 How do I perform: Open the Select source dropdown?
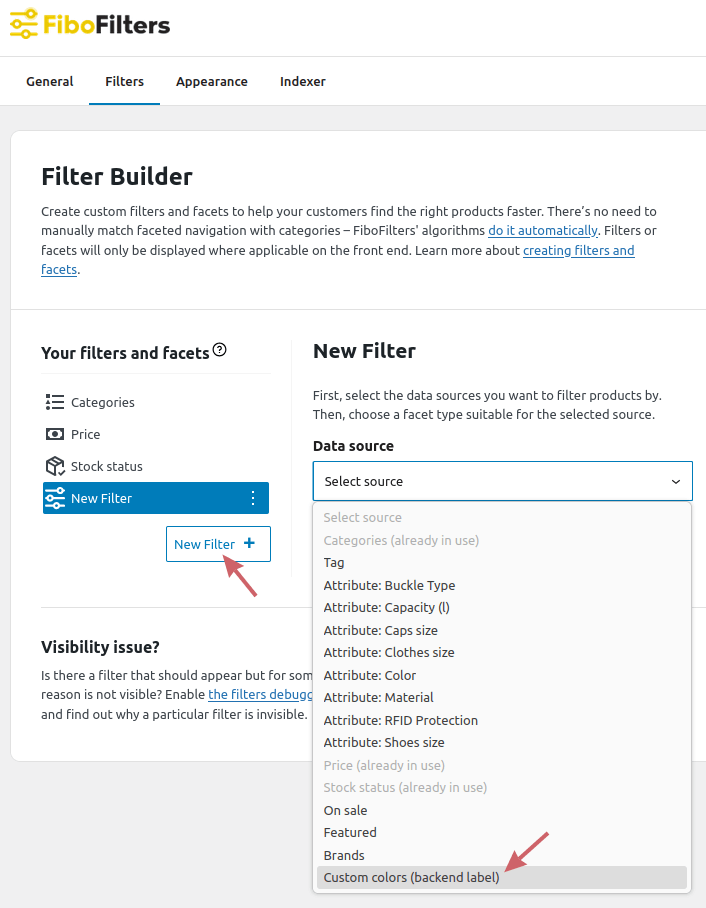click(502, 481)
